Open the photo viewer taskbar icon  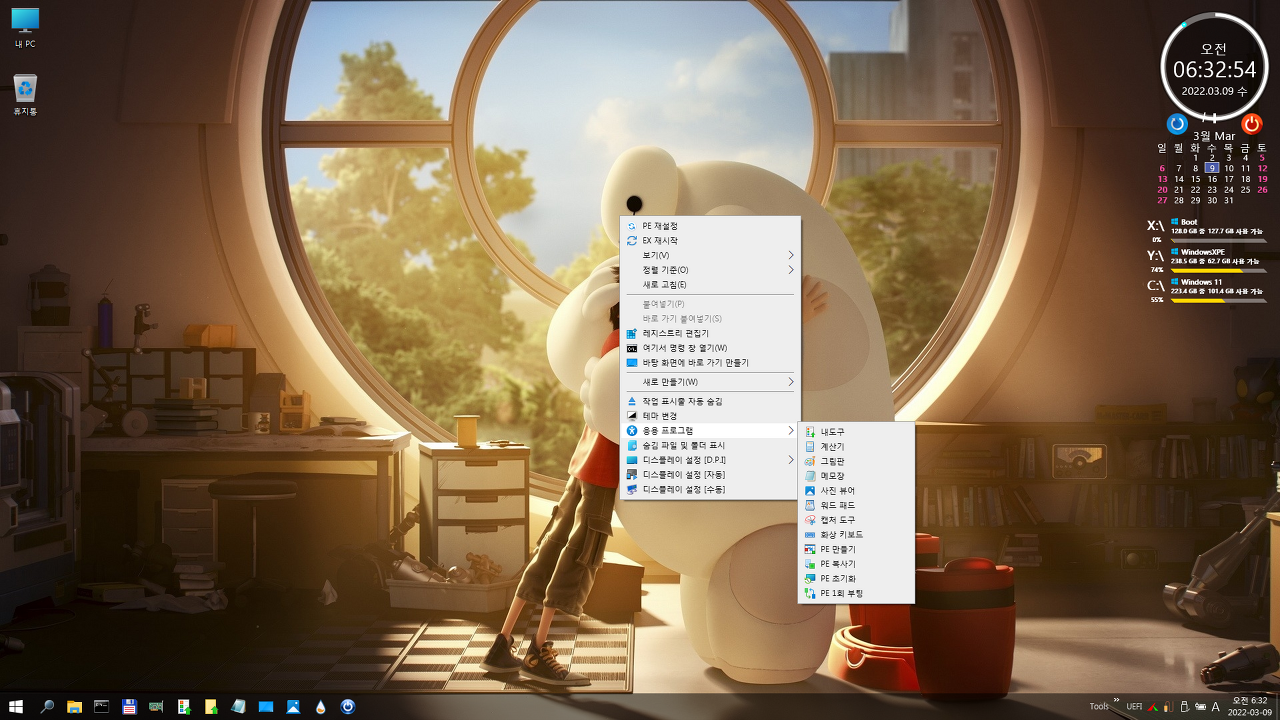pos(293,706)
